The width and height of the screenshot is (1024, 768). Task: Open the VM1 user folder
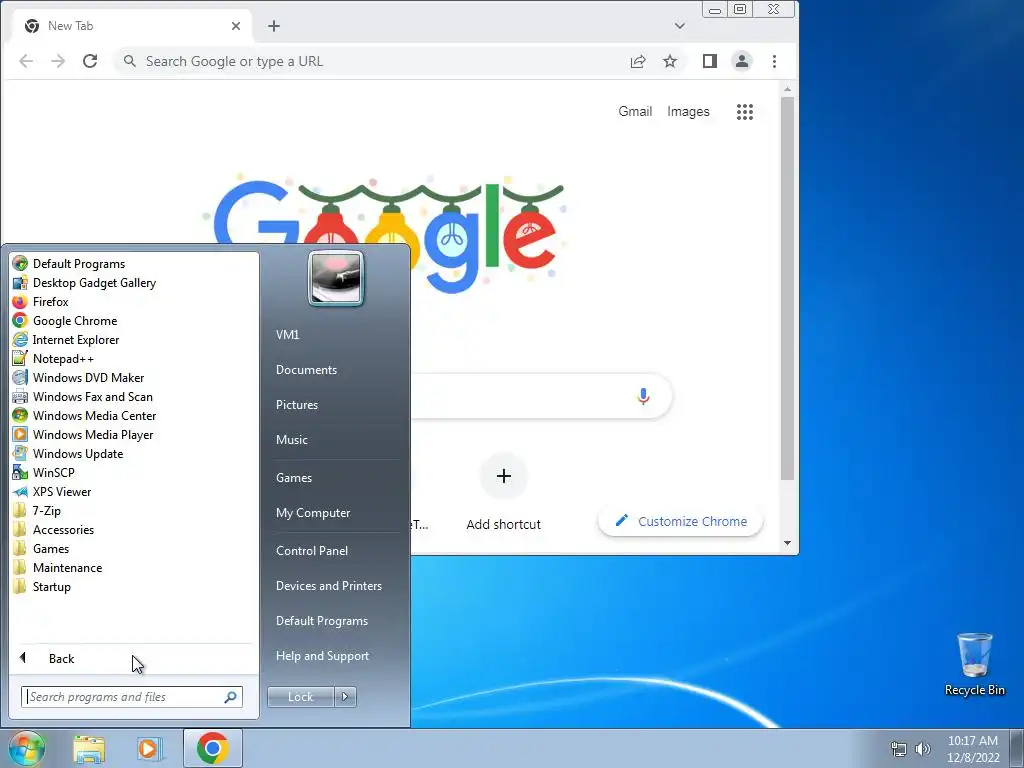287,334
